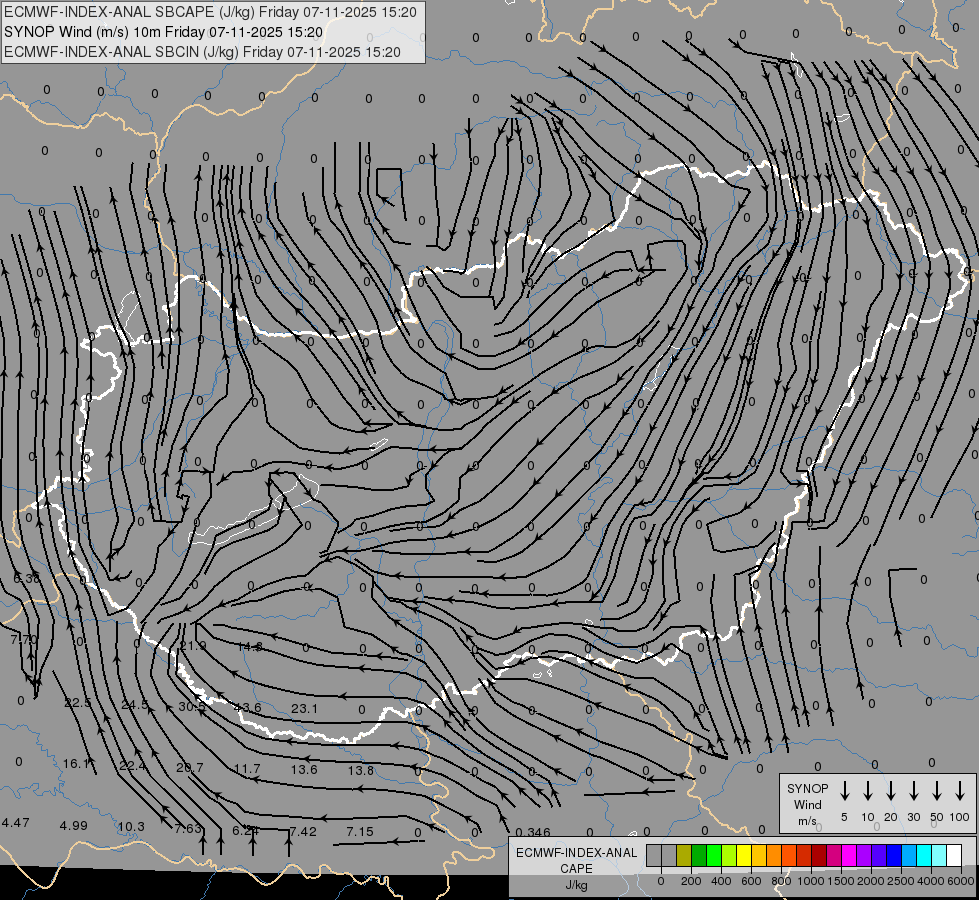Click the 24.5 CAPE value on map

[135, 705]
